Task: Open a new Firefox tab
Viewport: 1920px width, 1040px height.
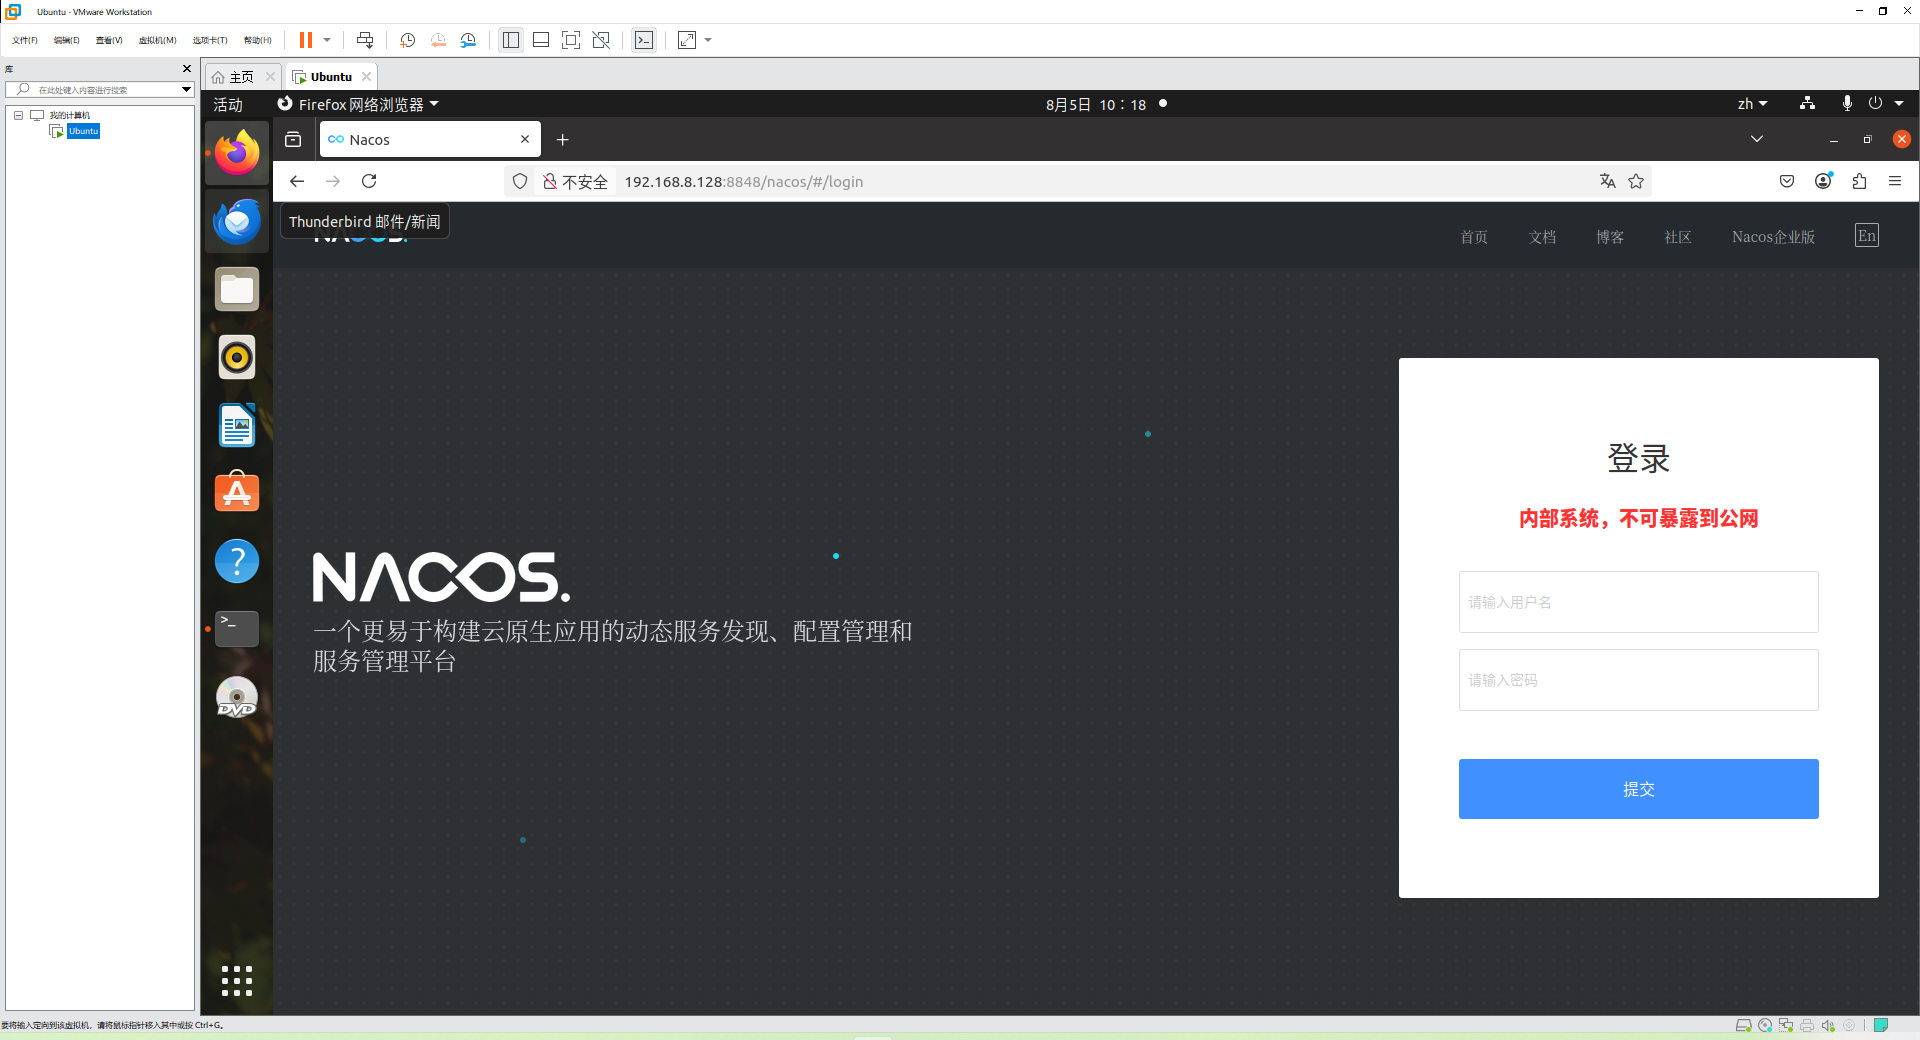Action: pos(562,139)
